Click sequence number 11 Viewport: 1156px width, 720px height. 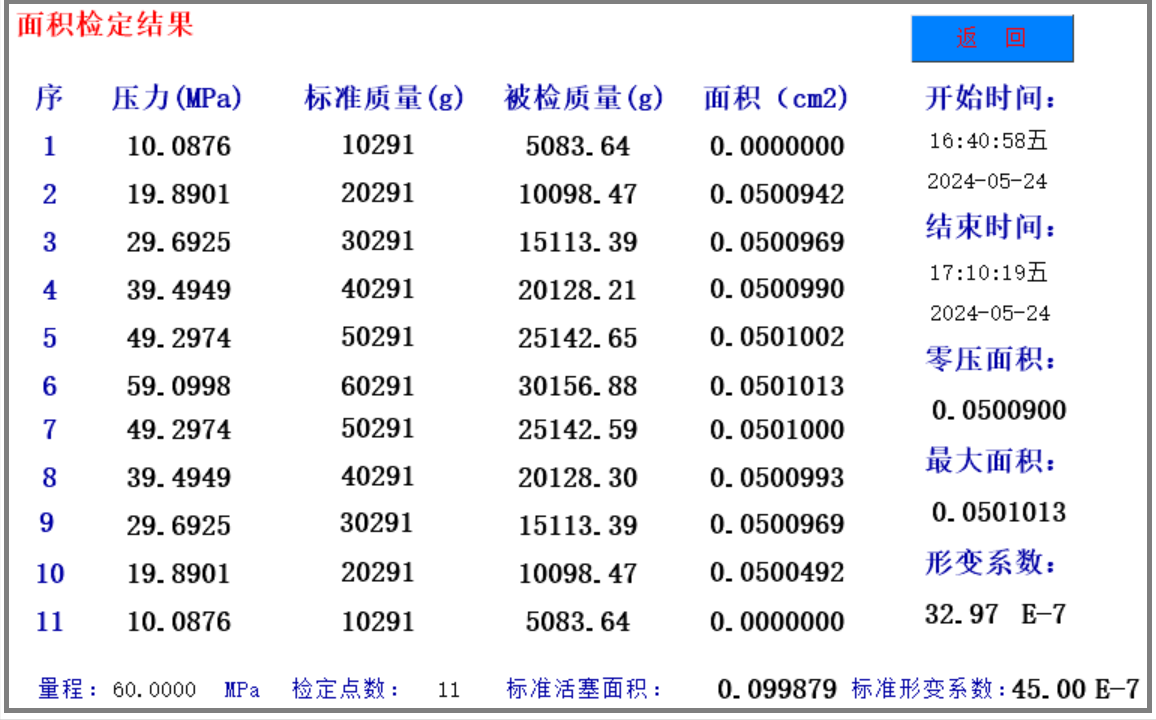[49, 621]
